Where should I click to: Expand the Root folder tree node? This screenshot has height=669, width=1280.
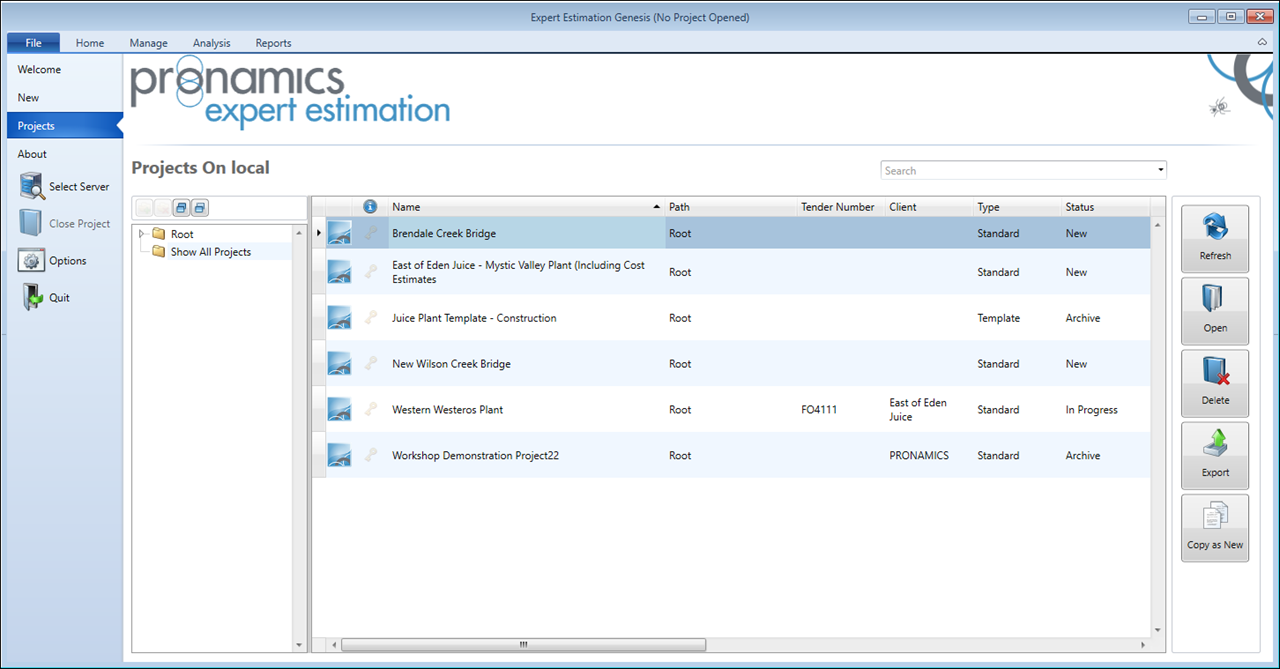[x=142, y=234]
